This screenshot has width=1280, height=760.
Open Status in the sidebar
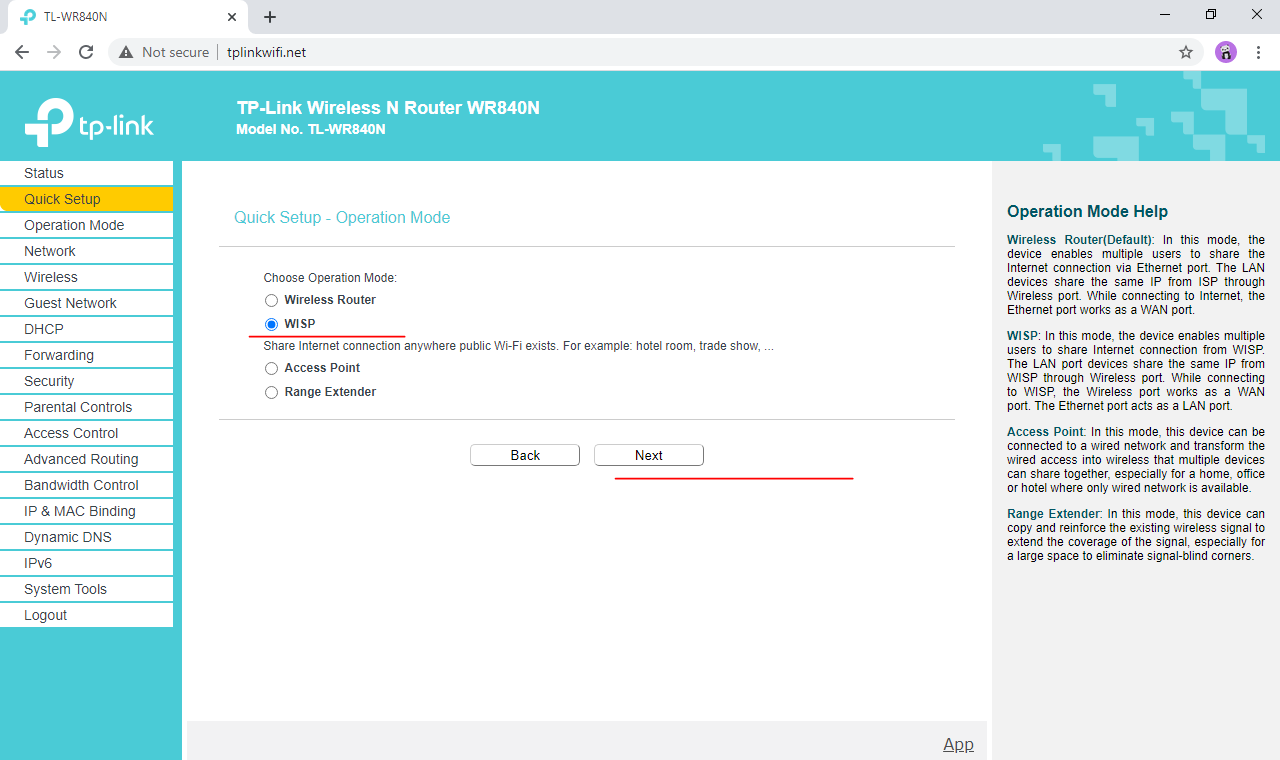click(x=86, y=173)
